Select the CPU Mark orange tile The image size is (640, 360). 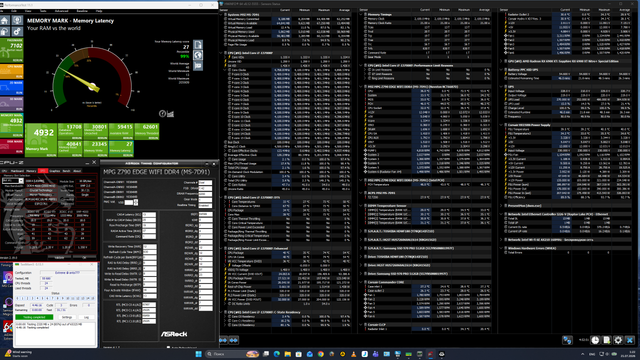11,71
